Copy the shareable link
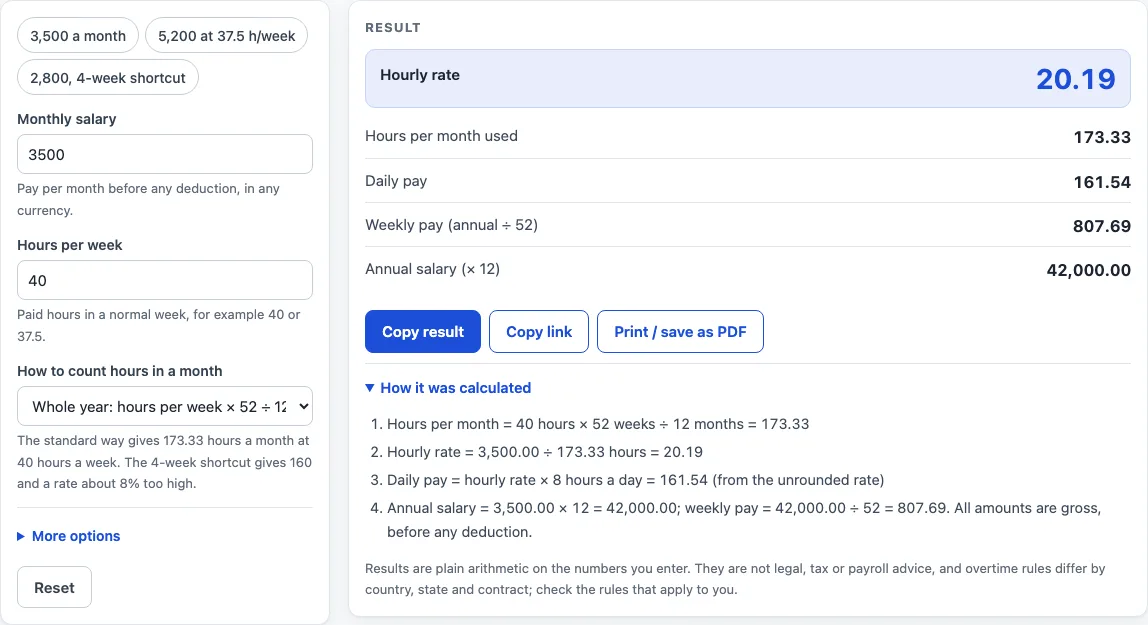Image resolution: width=1148 pixels, height=625 pixels. pyautogui.click(x=539, y=332)
